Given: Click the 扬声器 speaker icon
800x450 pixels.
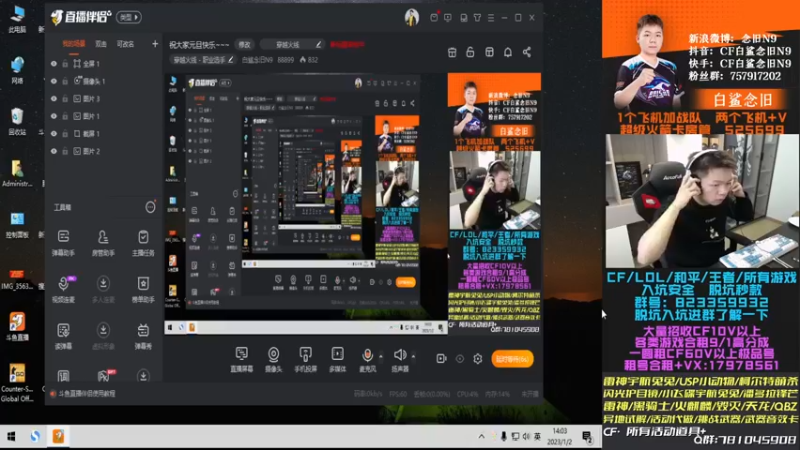Looking at the screenshot, I should pyautogui.click(x=400, y=355).
